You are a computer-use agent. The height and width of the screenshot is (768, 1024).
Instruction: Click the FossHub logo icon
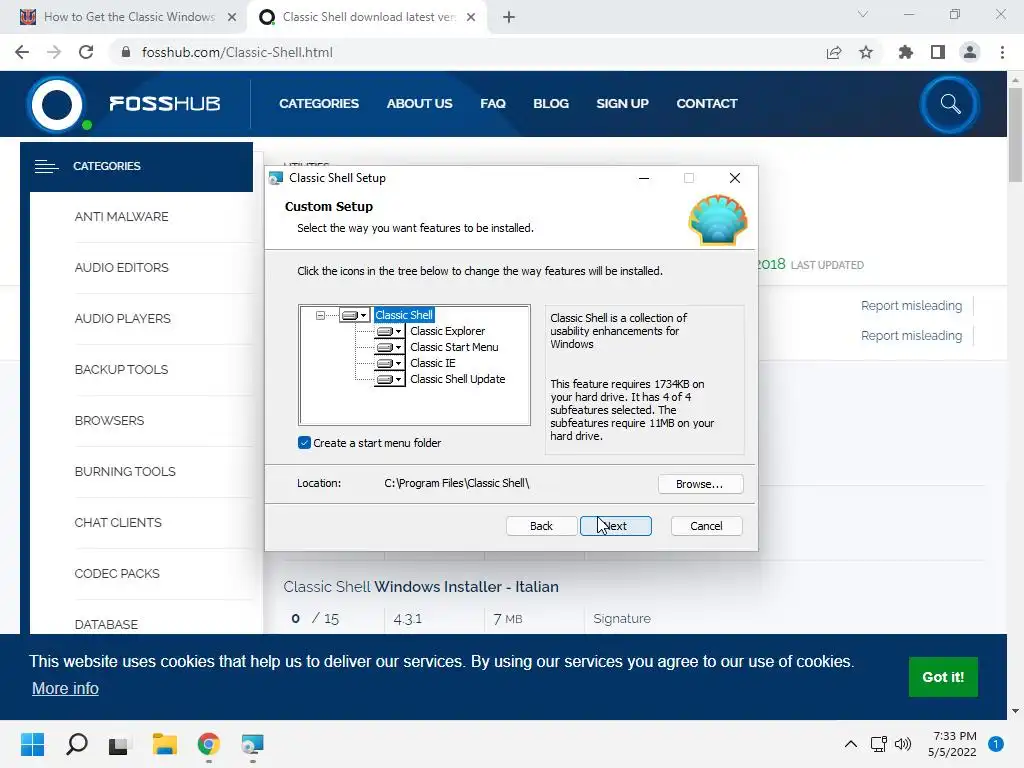click(57, 104)
